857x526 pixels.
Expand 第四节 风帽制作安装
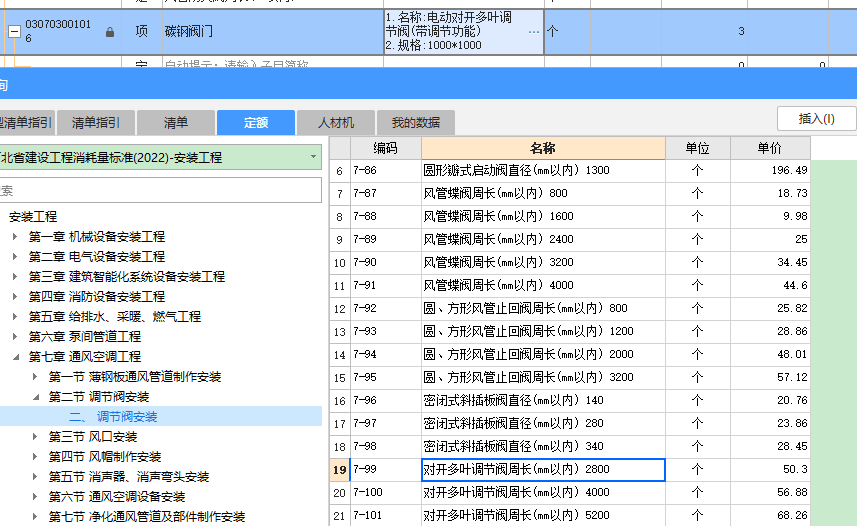35,457
